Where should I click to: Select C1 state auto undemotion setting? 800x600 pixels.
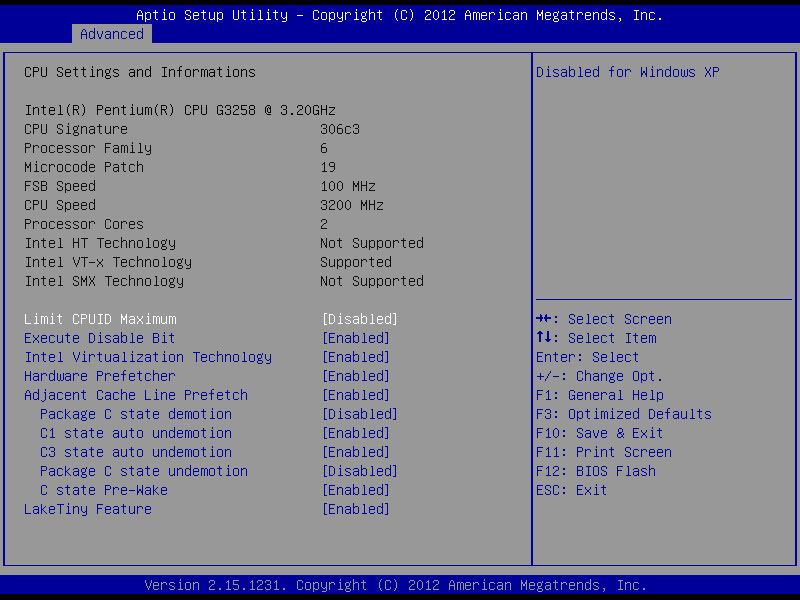point(136,433)
